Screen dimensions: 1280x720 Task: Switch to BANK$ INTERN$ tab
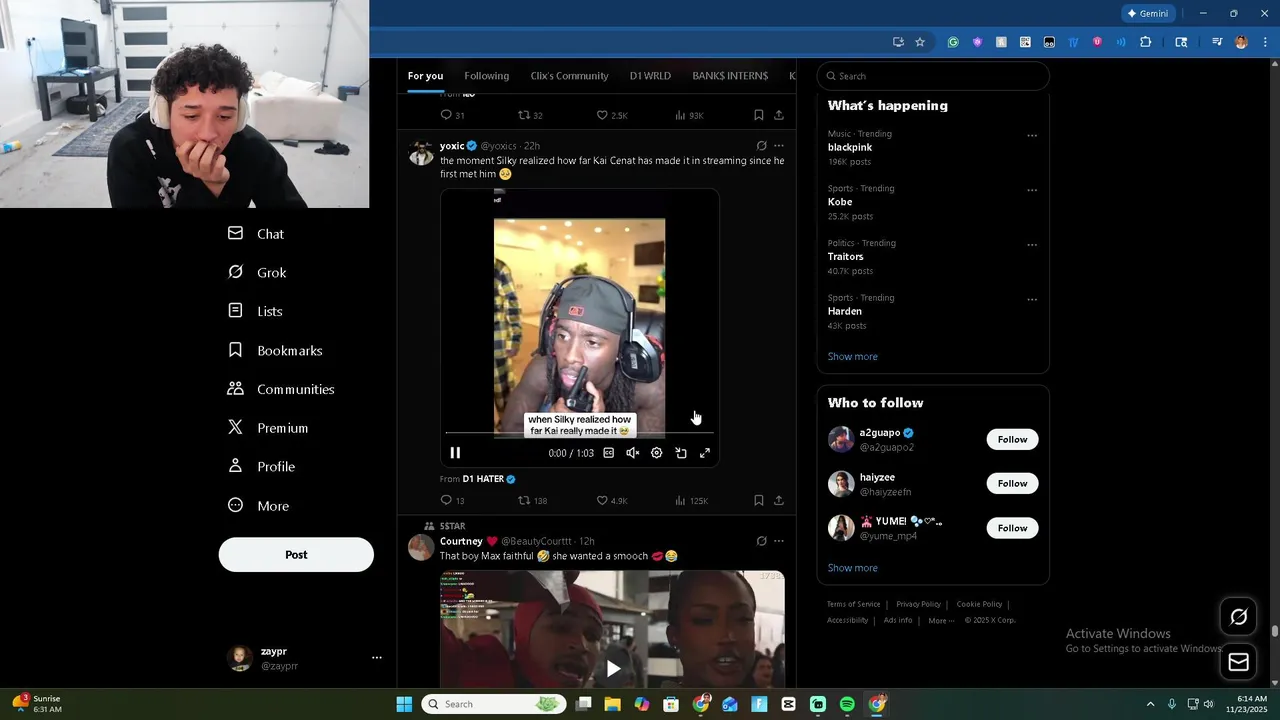[x=730, y=76]
